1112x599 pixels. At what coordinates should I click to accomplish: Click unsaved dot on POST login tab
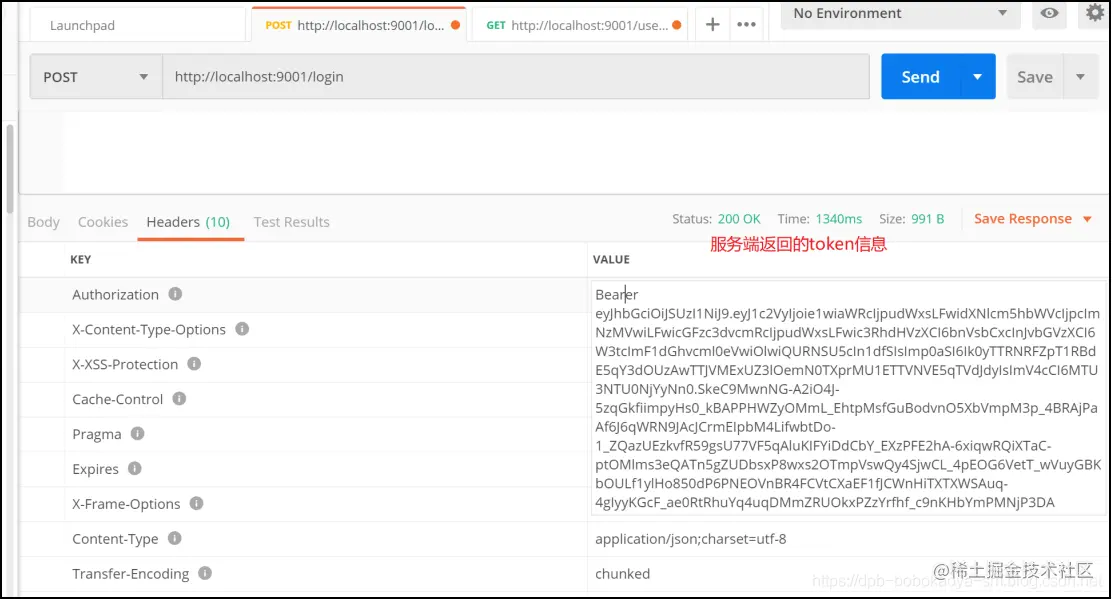(x=455, y=25)
